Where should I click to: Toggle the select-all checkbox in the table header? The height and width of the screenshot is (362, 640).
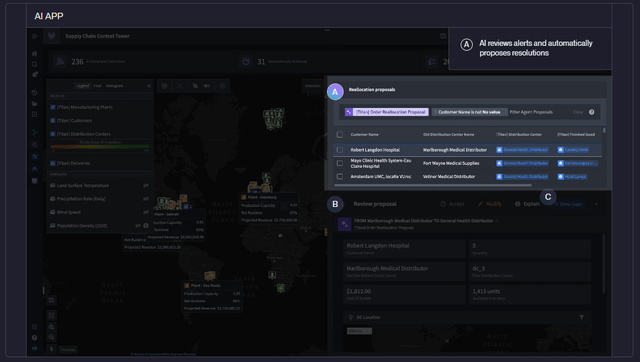340,134
